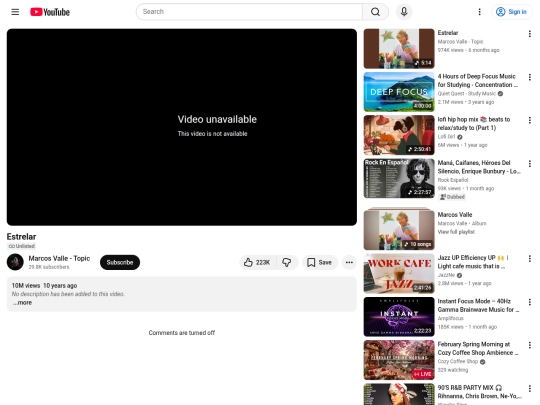The image size is (540, 405).
Task: Open options menu for Jazz UP Efficiency video
Action: [530, 259]
